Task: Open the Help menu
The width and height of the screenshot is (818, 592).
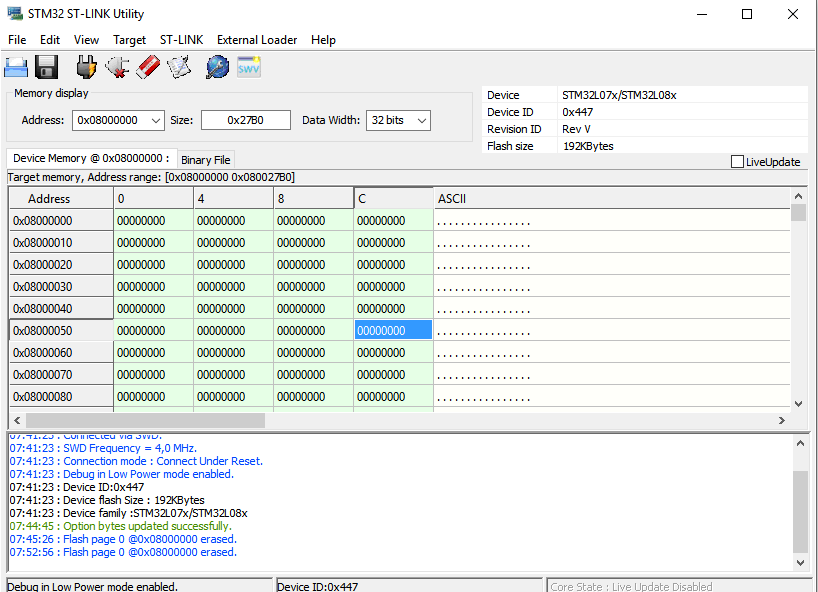Action: [x=323, y=40]
